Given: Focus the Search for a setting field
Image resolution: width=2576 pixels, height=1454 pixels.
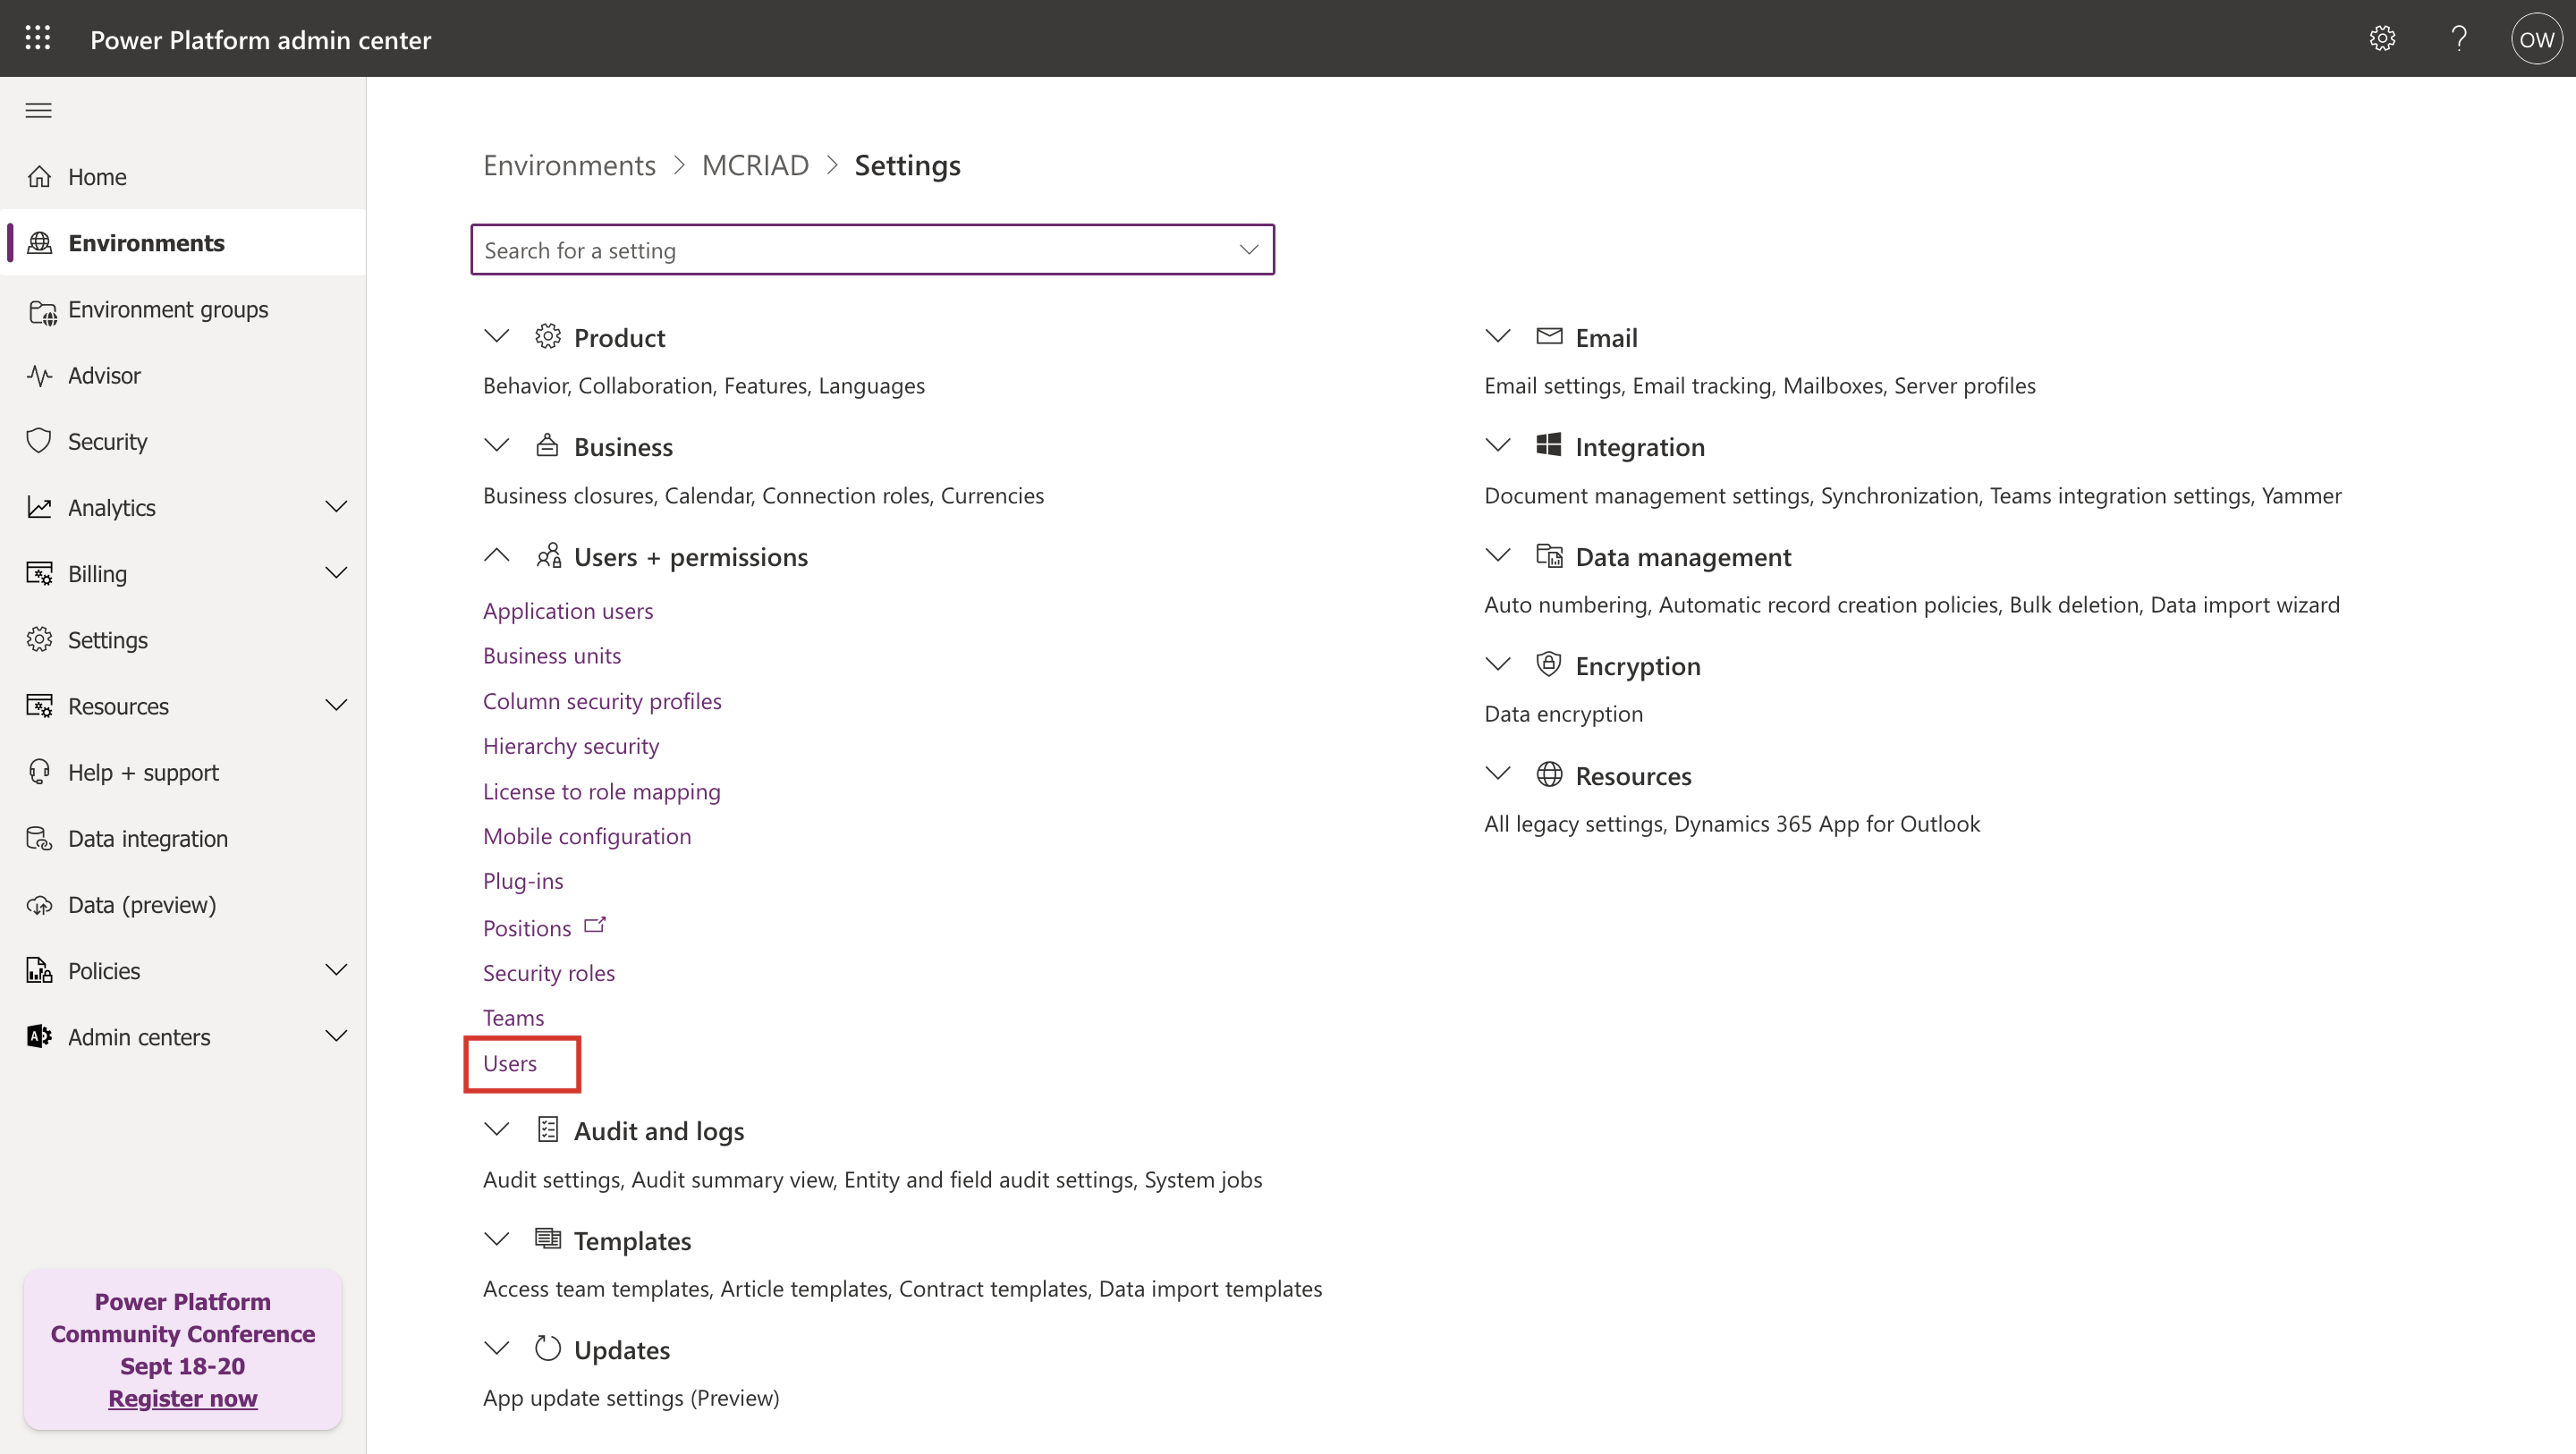Looking at the screenshot, I should point(872,249).
